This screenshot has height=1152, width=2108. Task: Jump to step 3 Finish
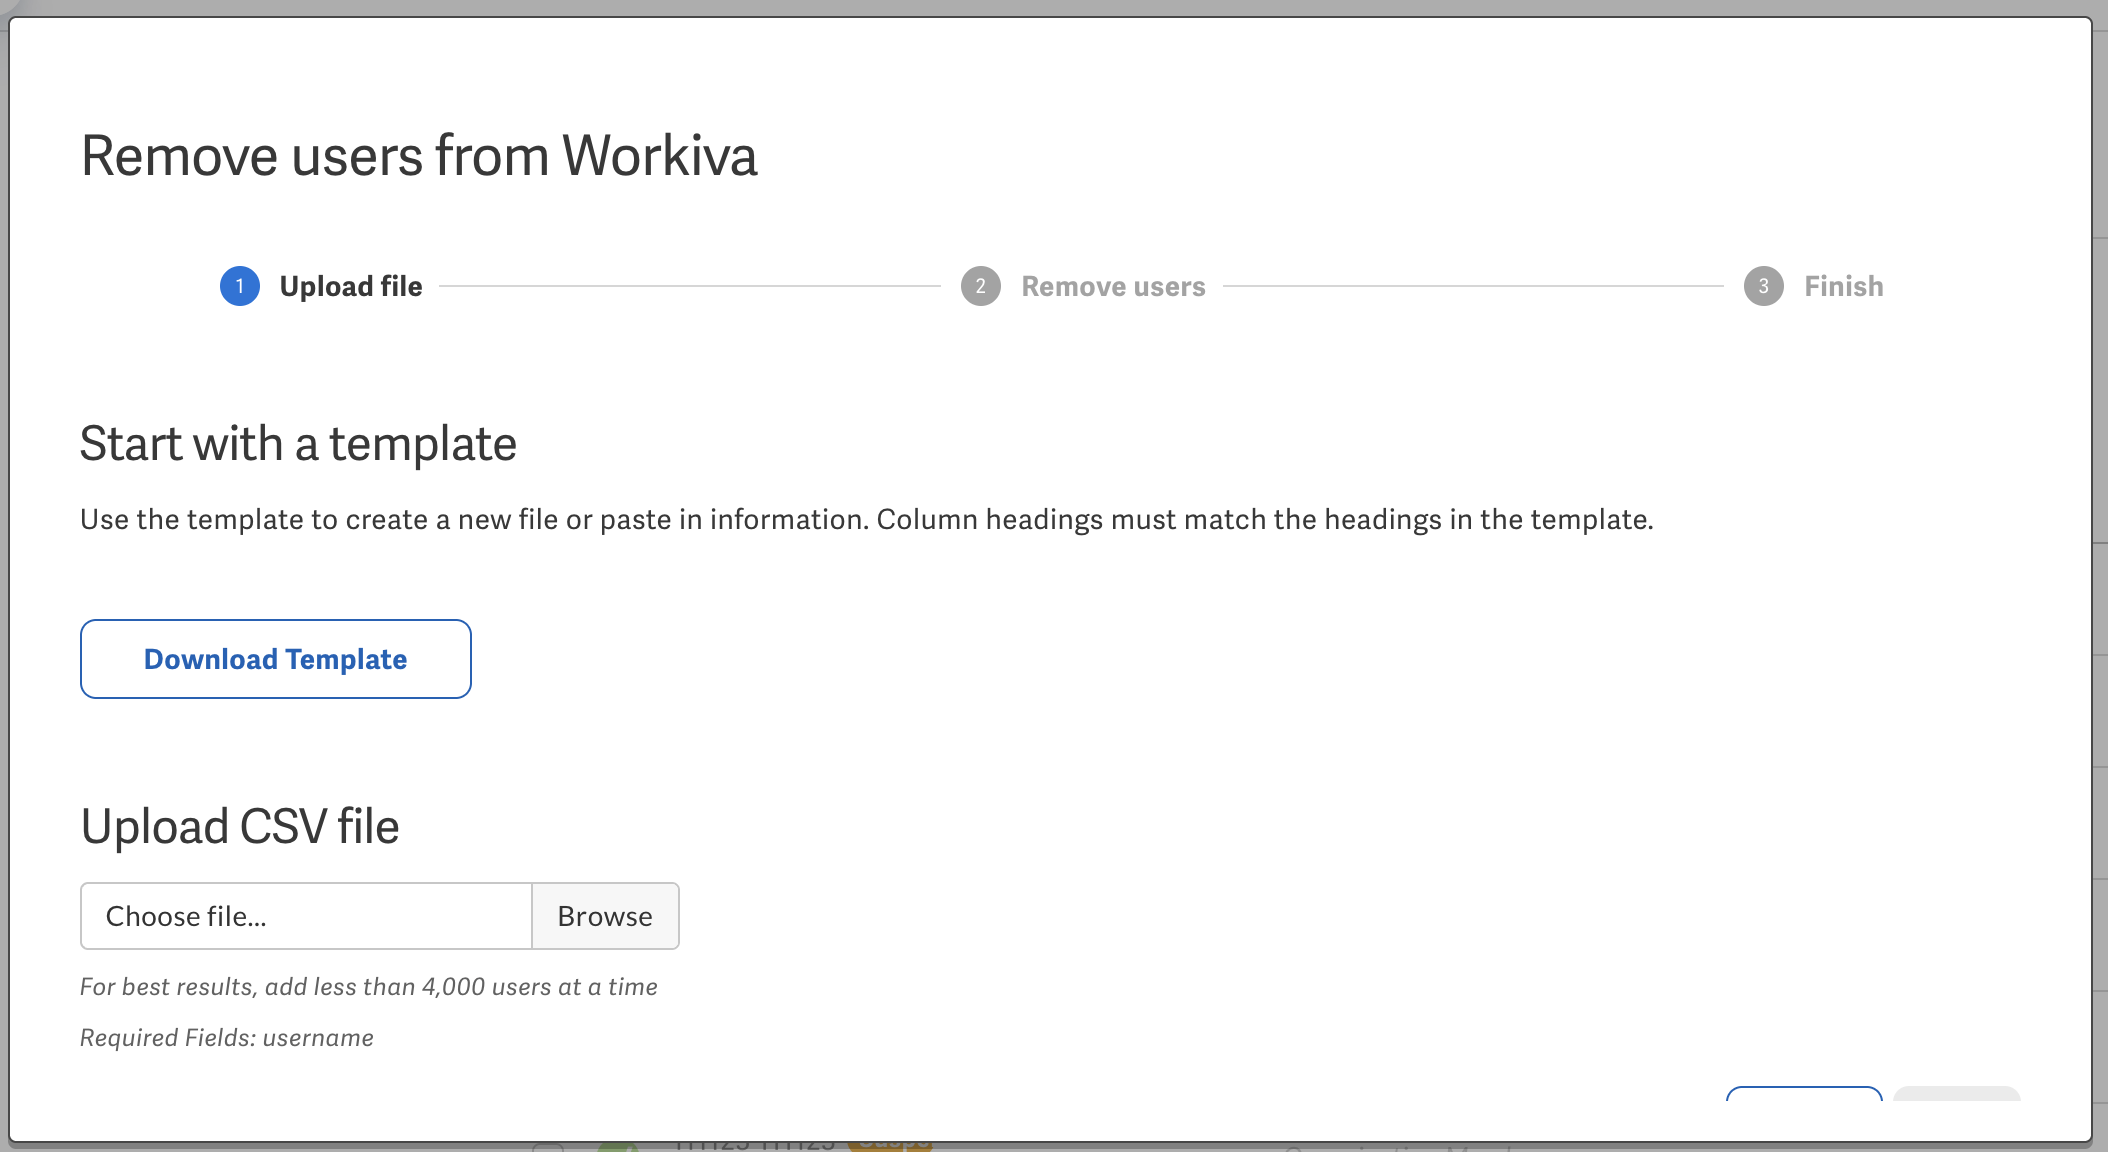[x=1813, y=286]
